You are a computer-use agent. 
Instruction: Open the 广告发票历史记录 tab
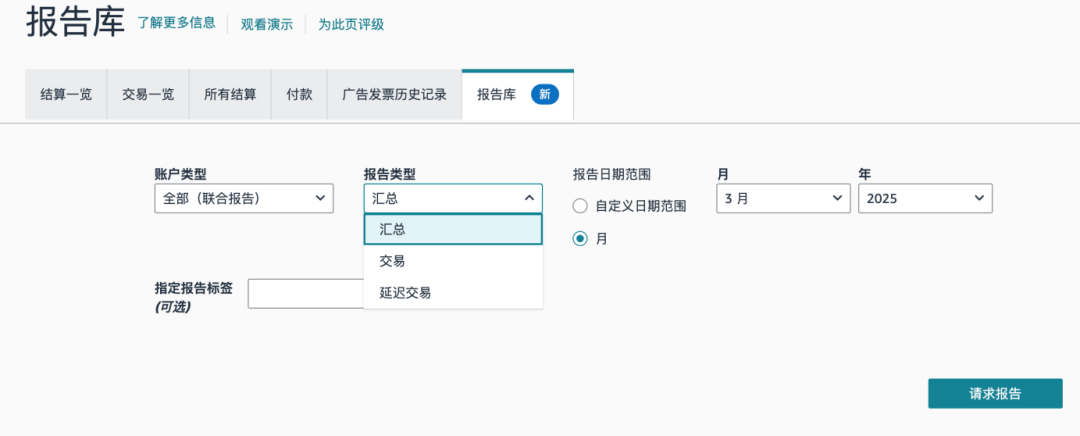pyautogui.click(x=394, y=95)
